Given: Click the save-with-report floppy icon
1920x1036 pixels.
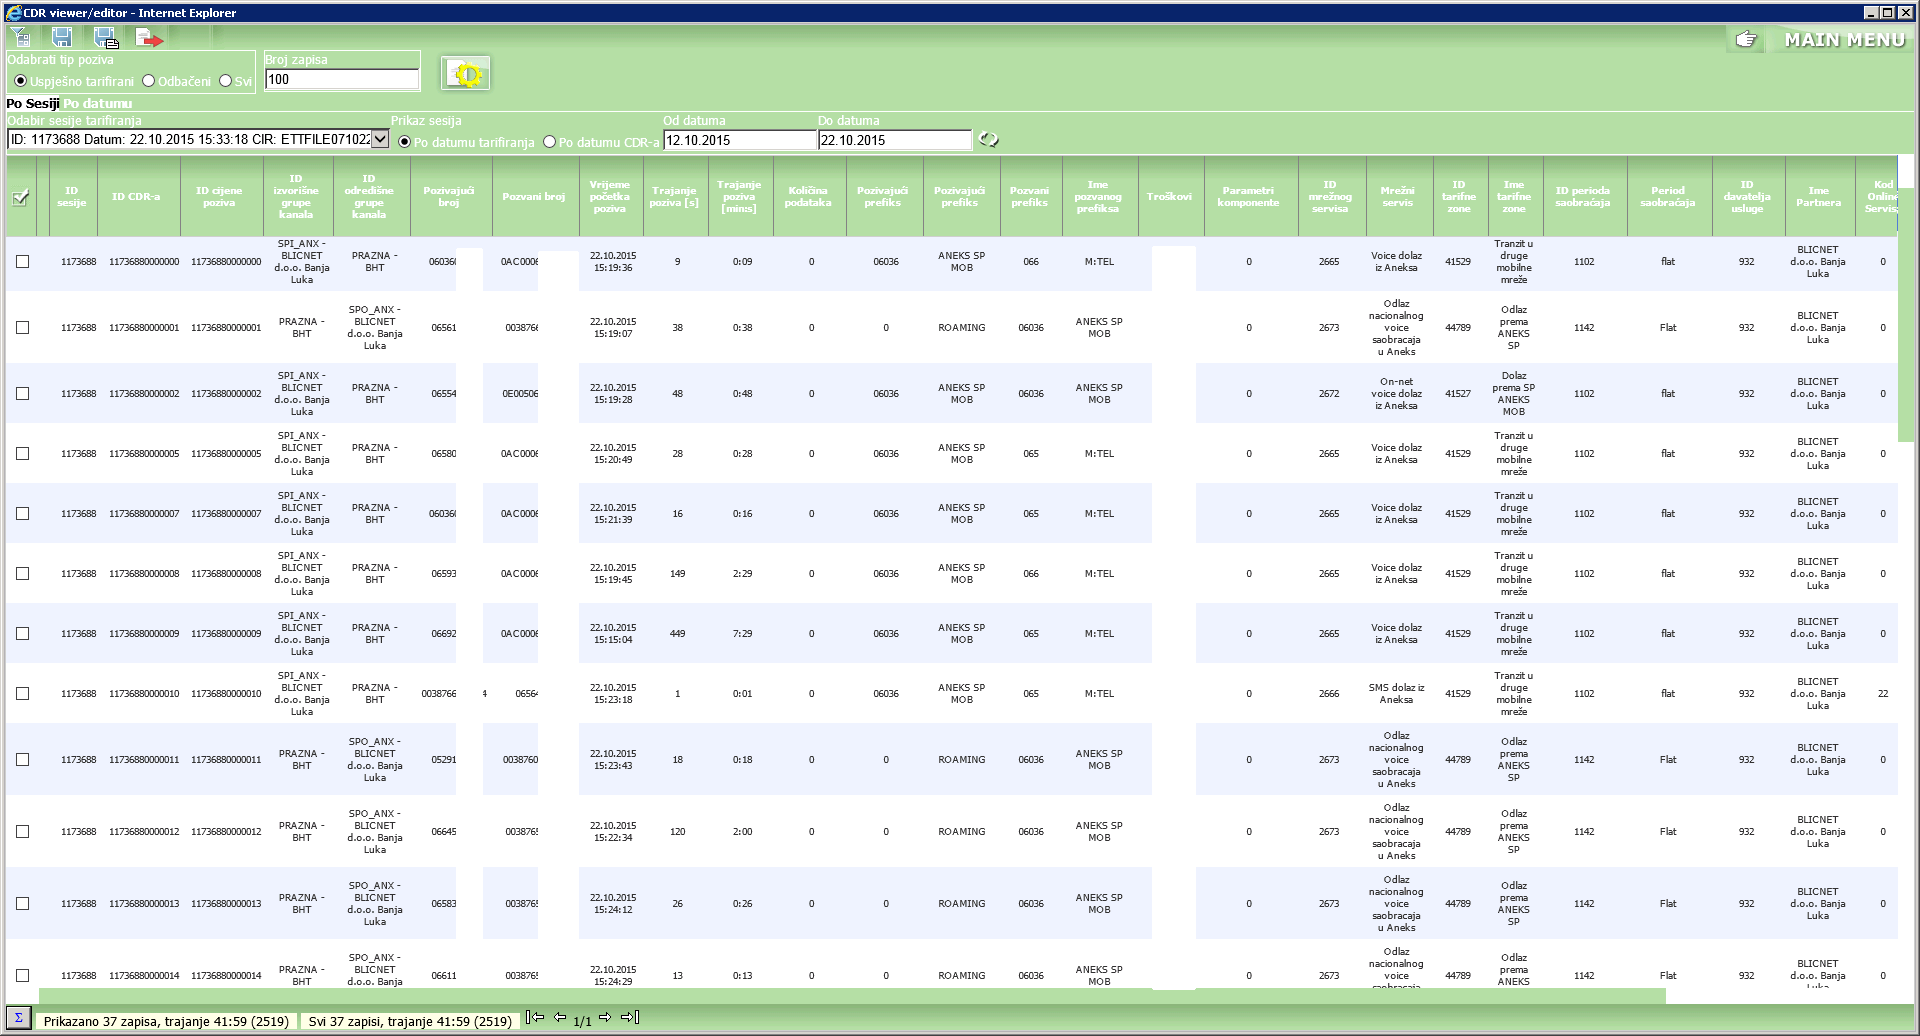Looking at the screenshot, I should pos(105,38).
